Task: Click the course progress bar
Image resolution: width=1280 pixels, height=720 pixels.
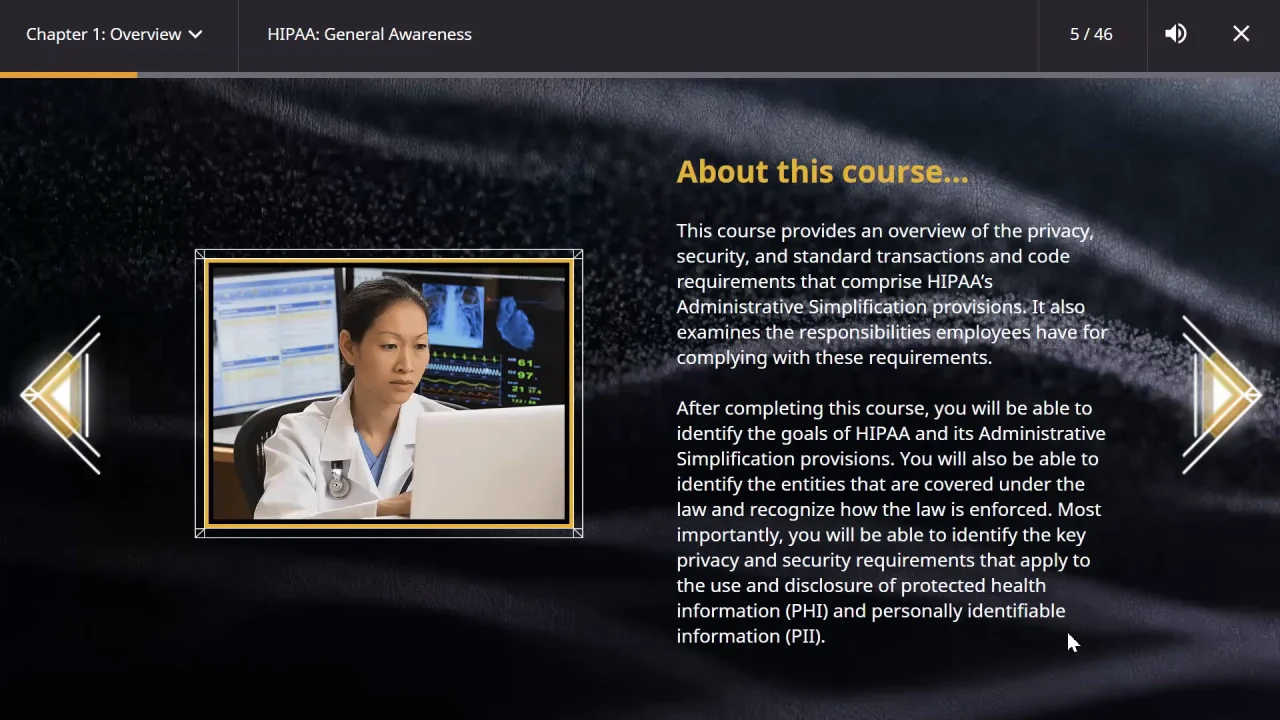Action: 640,74
